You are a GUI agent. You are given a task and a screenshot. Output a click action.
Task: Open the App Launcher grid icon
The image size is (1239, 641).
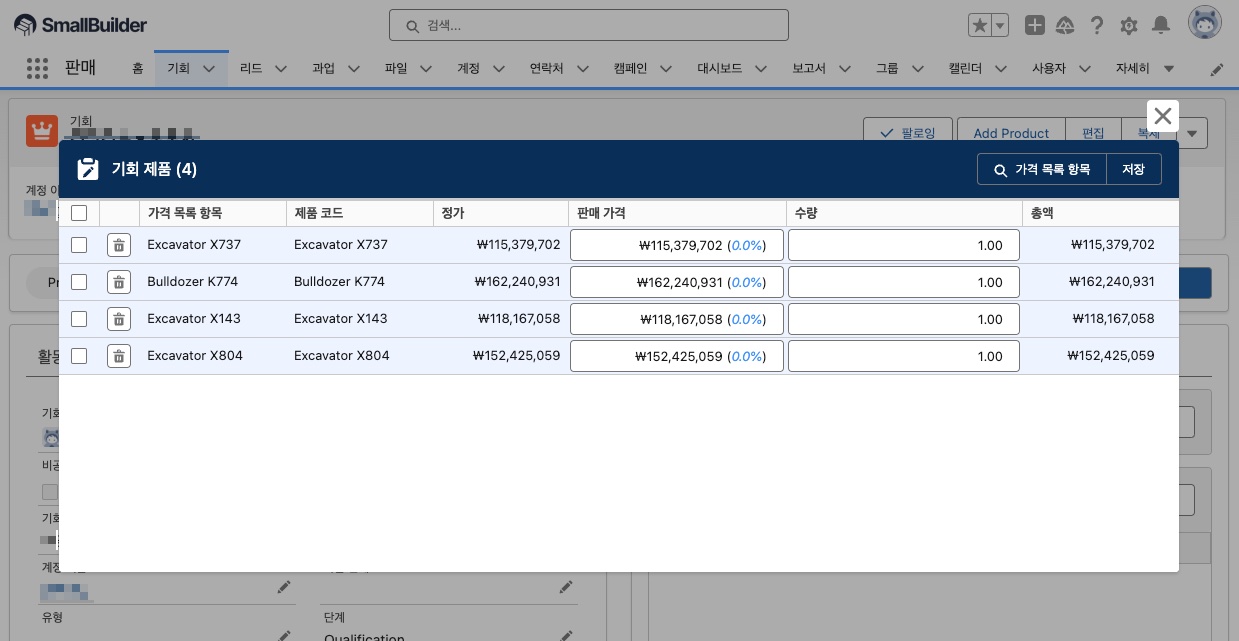[x=37, y=68]
